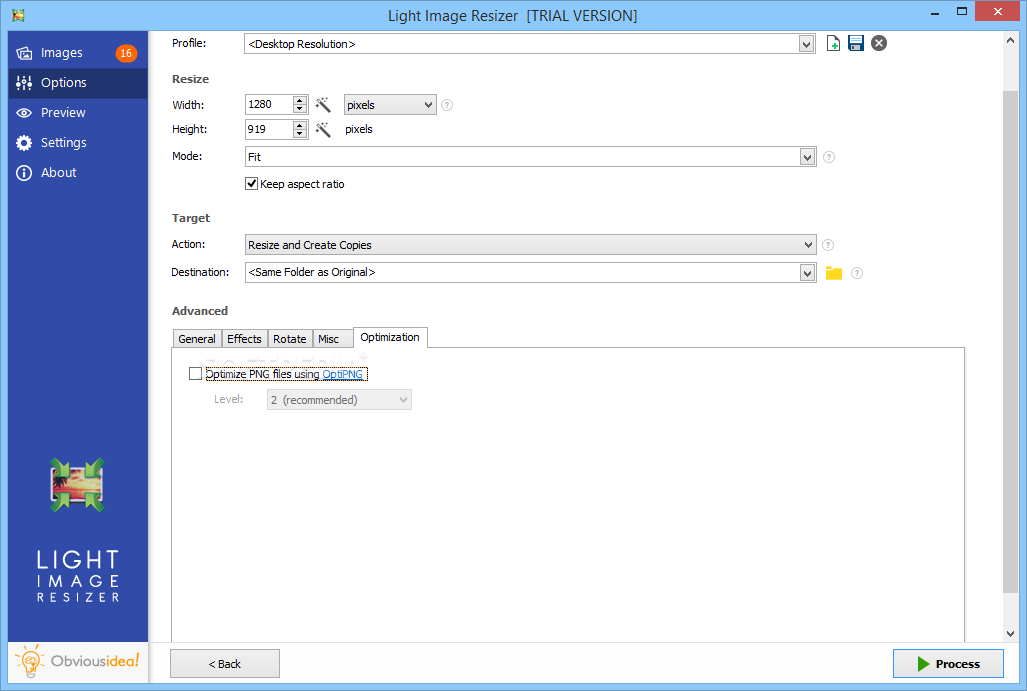Enable Optimize PNG files checkbox
The width and height of the screenshot is (1027, 691).
pyautogui.click(x=195, y=374)
